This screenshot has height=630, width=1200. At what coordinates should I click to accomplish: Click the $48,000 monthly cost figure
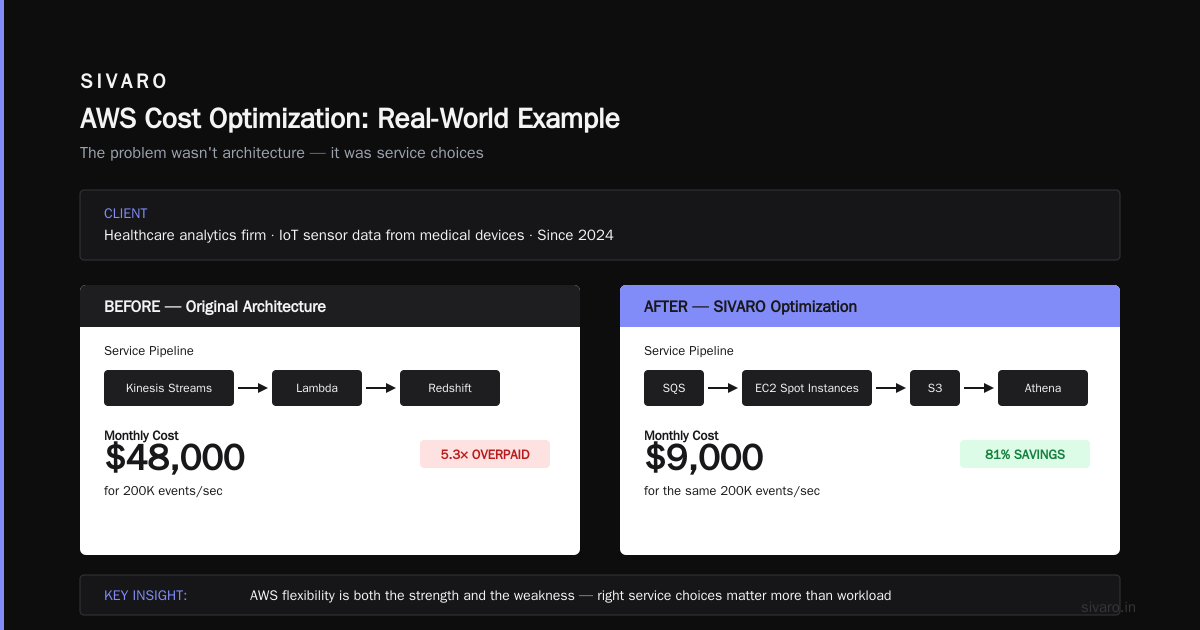click(x=175, y=458)
